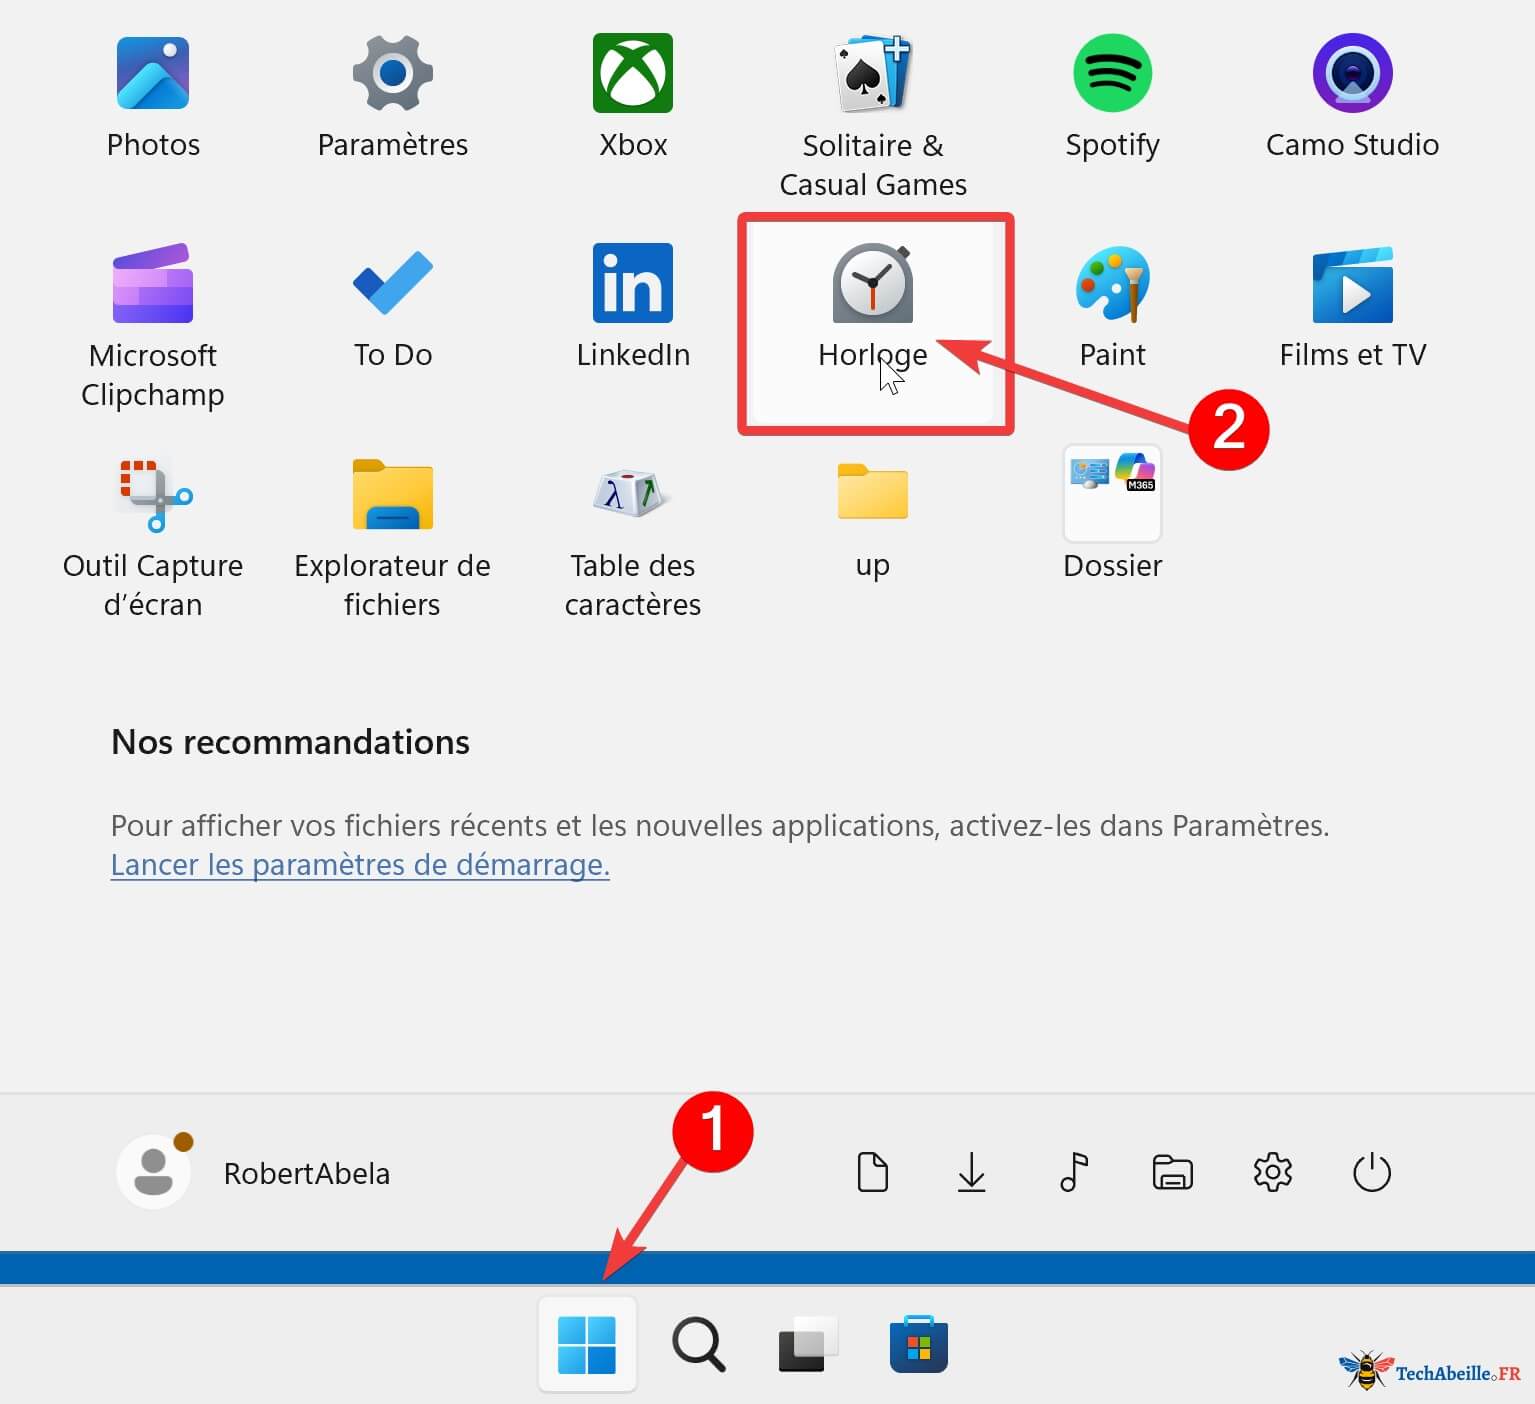Open Camo Studio app
This screenshot has width=1535, height=1404.
[x=1353, y=98]
